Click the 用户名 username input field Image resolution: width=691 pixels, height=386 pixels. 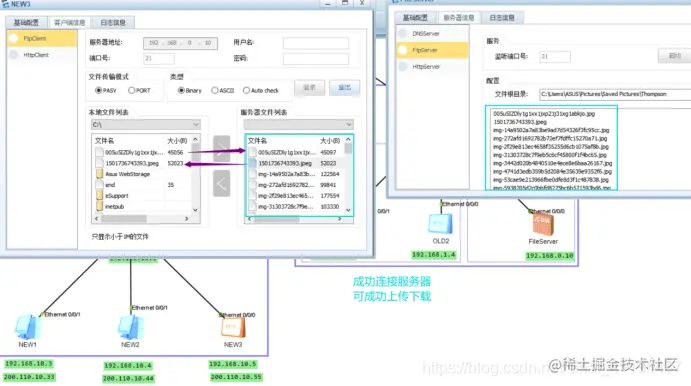[x=316, y=43]
